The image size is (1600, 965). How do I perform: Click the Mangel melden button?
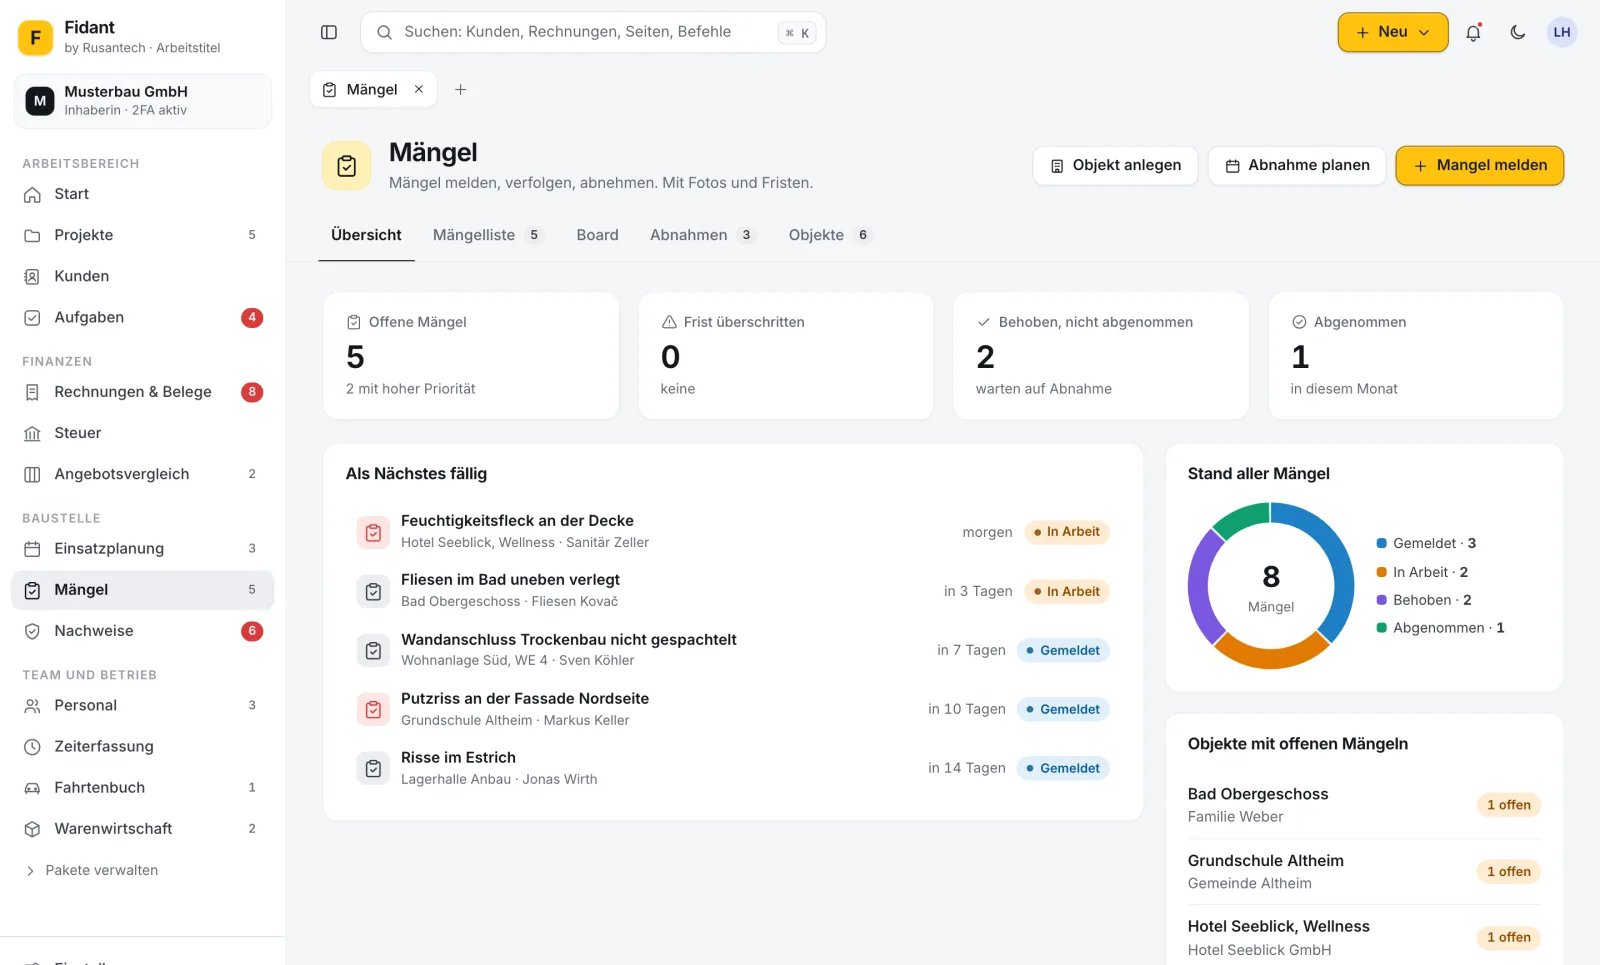[x=1480, y=165]
